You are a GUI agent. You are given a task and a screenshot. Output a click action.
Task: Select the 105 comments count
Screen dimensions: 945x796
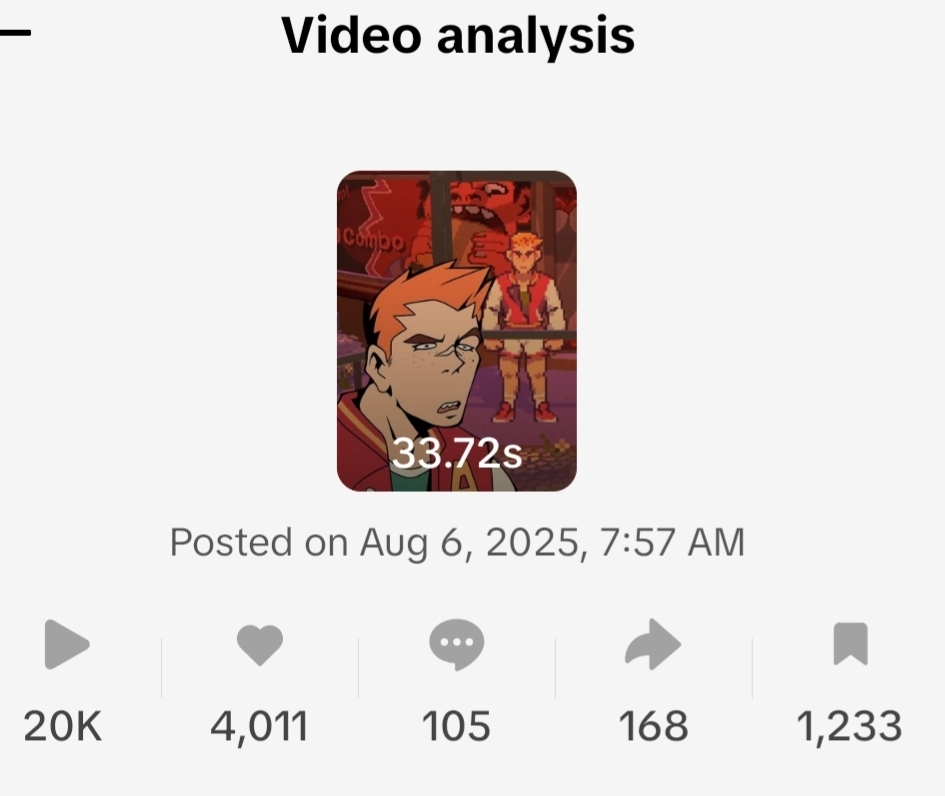tap(456, 726)
